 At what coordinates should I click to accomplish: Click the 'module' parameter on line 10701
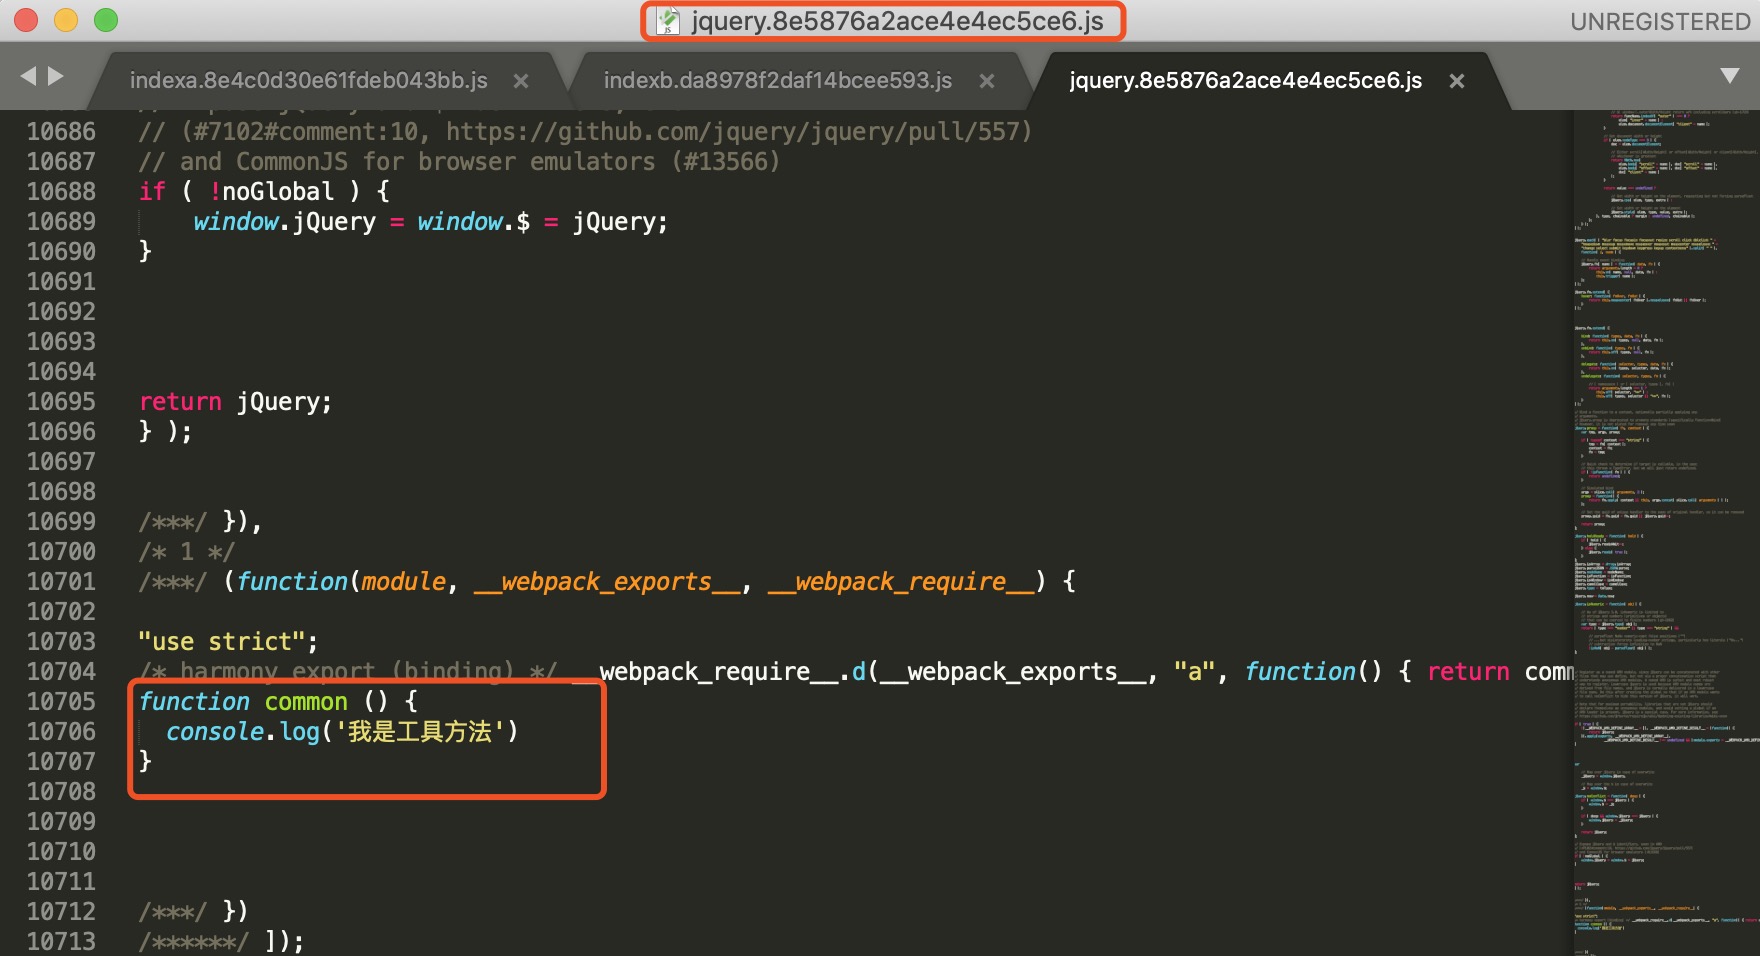point(403,581)
